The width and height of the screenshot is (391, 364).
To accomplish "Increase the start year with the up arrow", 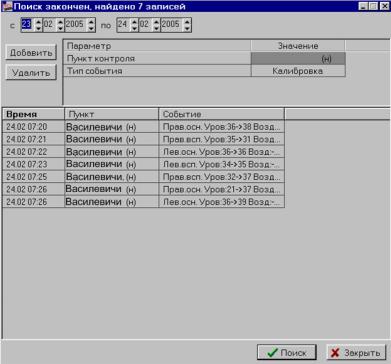I will 91,21.
